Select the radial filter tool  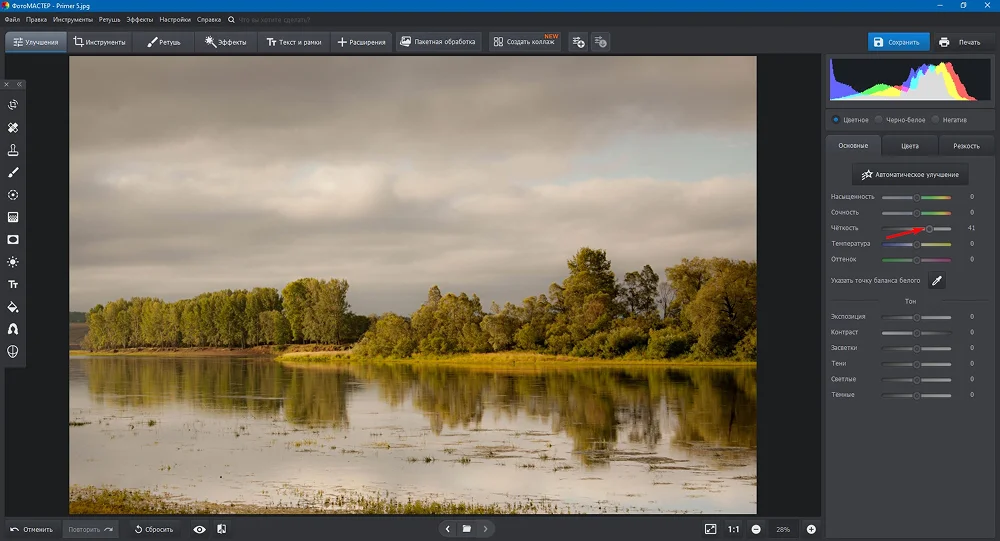coord(13,195)
